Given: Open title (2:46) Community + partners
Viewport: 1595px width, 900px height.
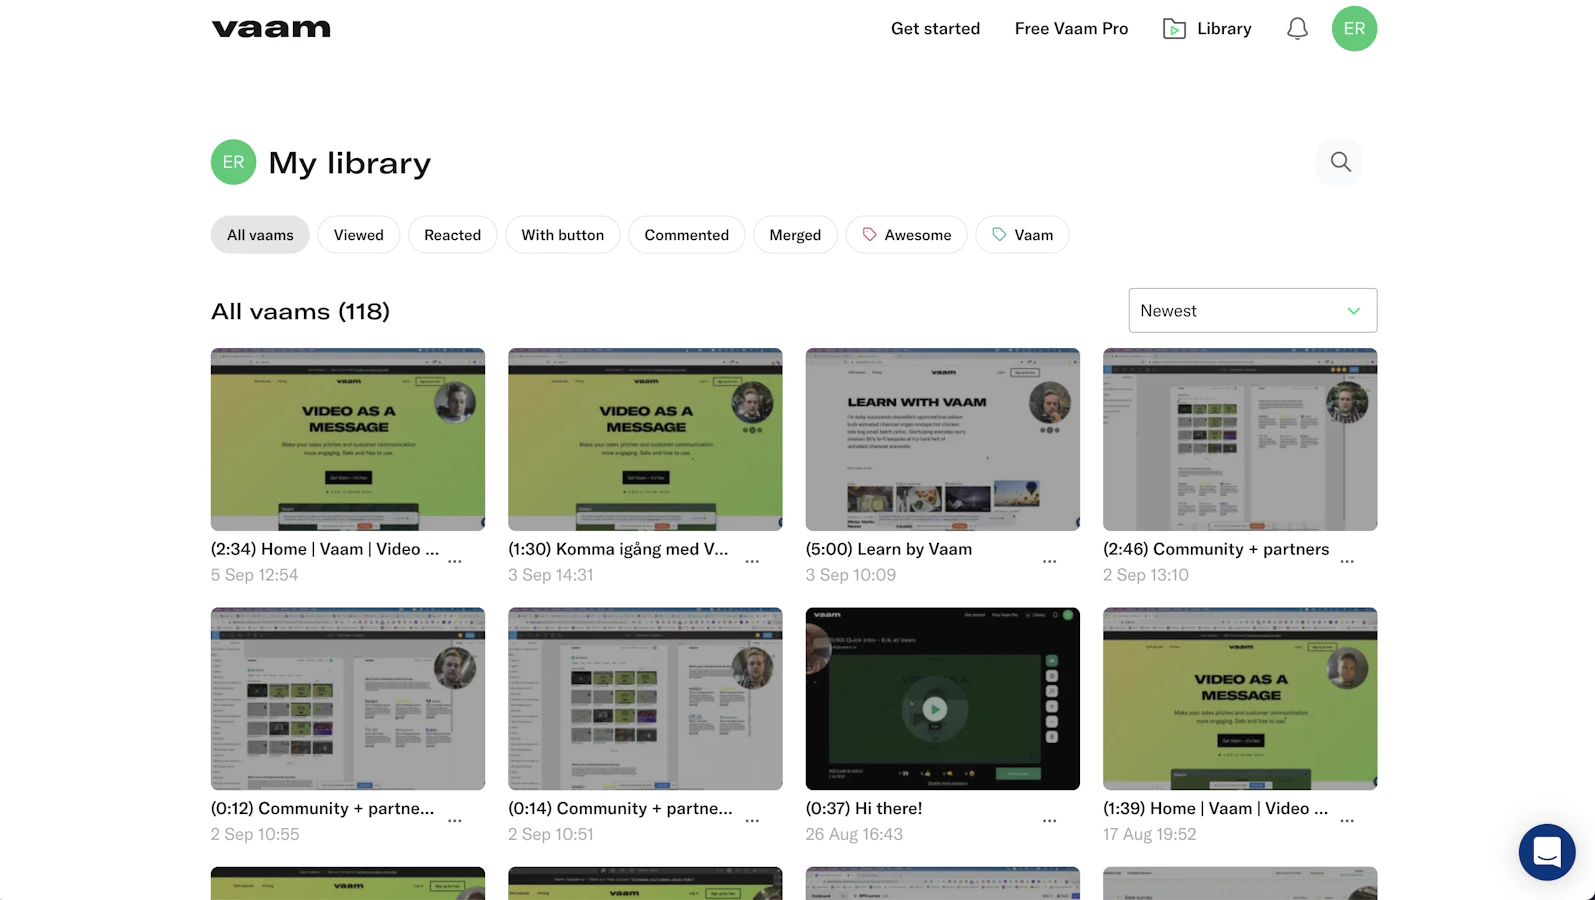Looking at the screenshot, I should pos(1216,549).
